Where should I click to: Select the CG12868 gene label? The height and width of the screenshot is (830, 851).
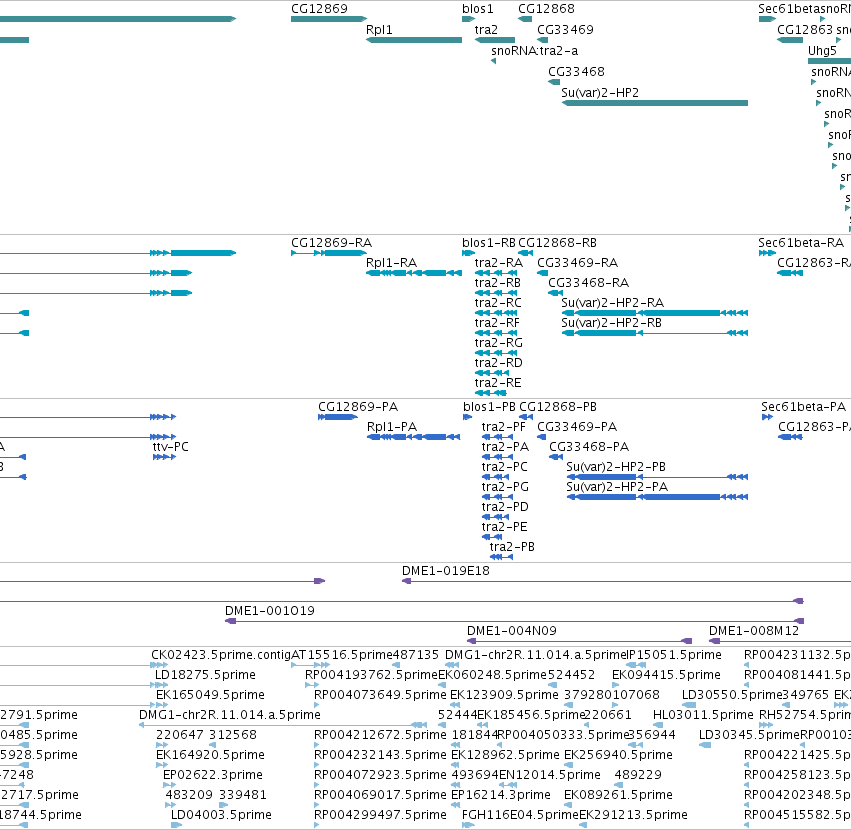point(546,9)
